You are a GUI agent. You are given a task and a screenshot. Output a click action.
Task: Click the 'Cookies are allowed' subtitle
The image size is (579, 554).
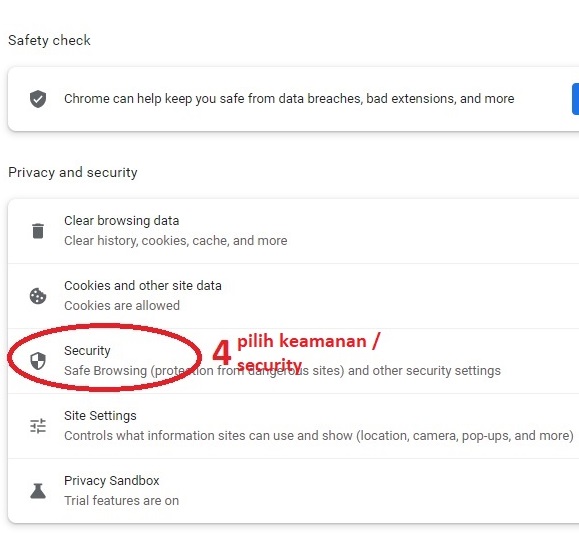click(122, 306)
